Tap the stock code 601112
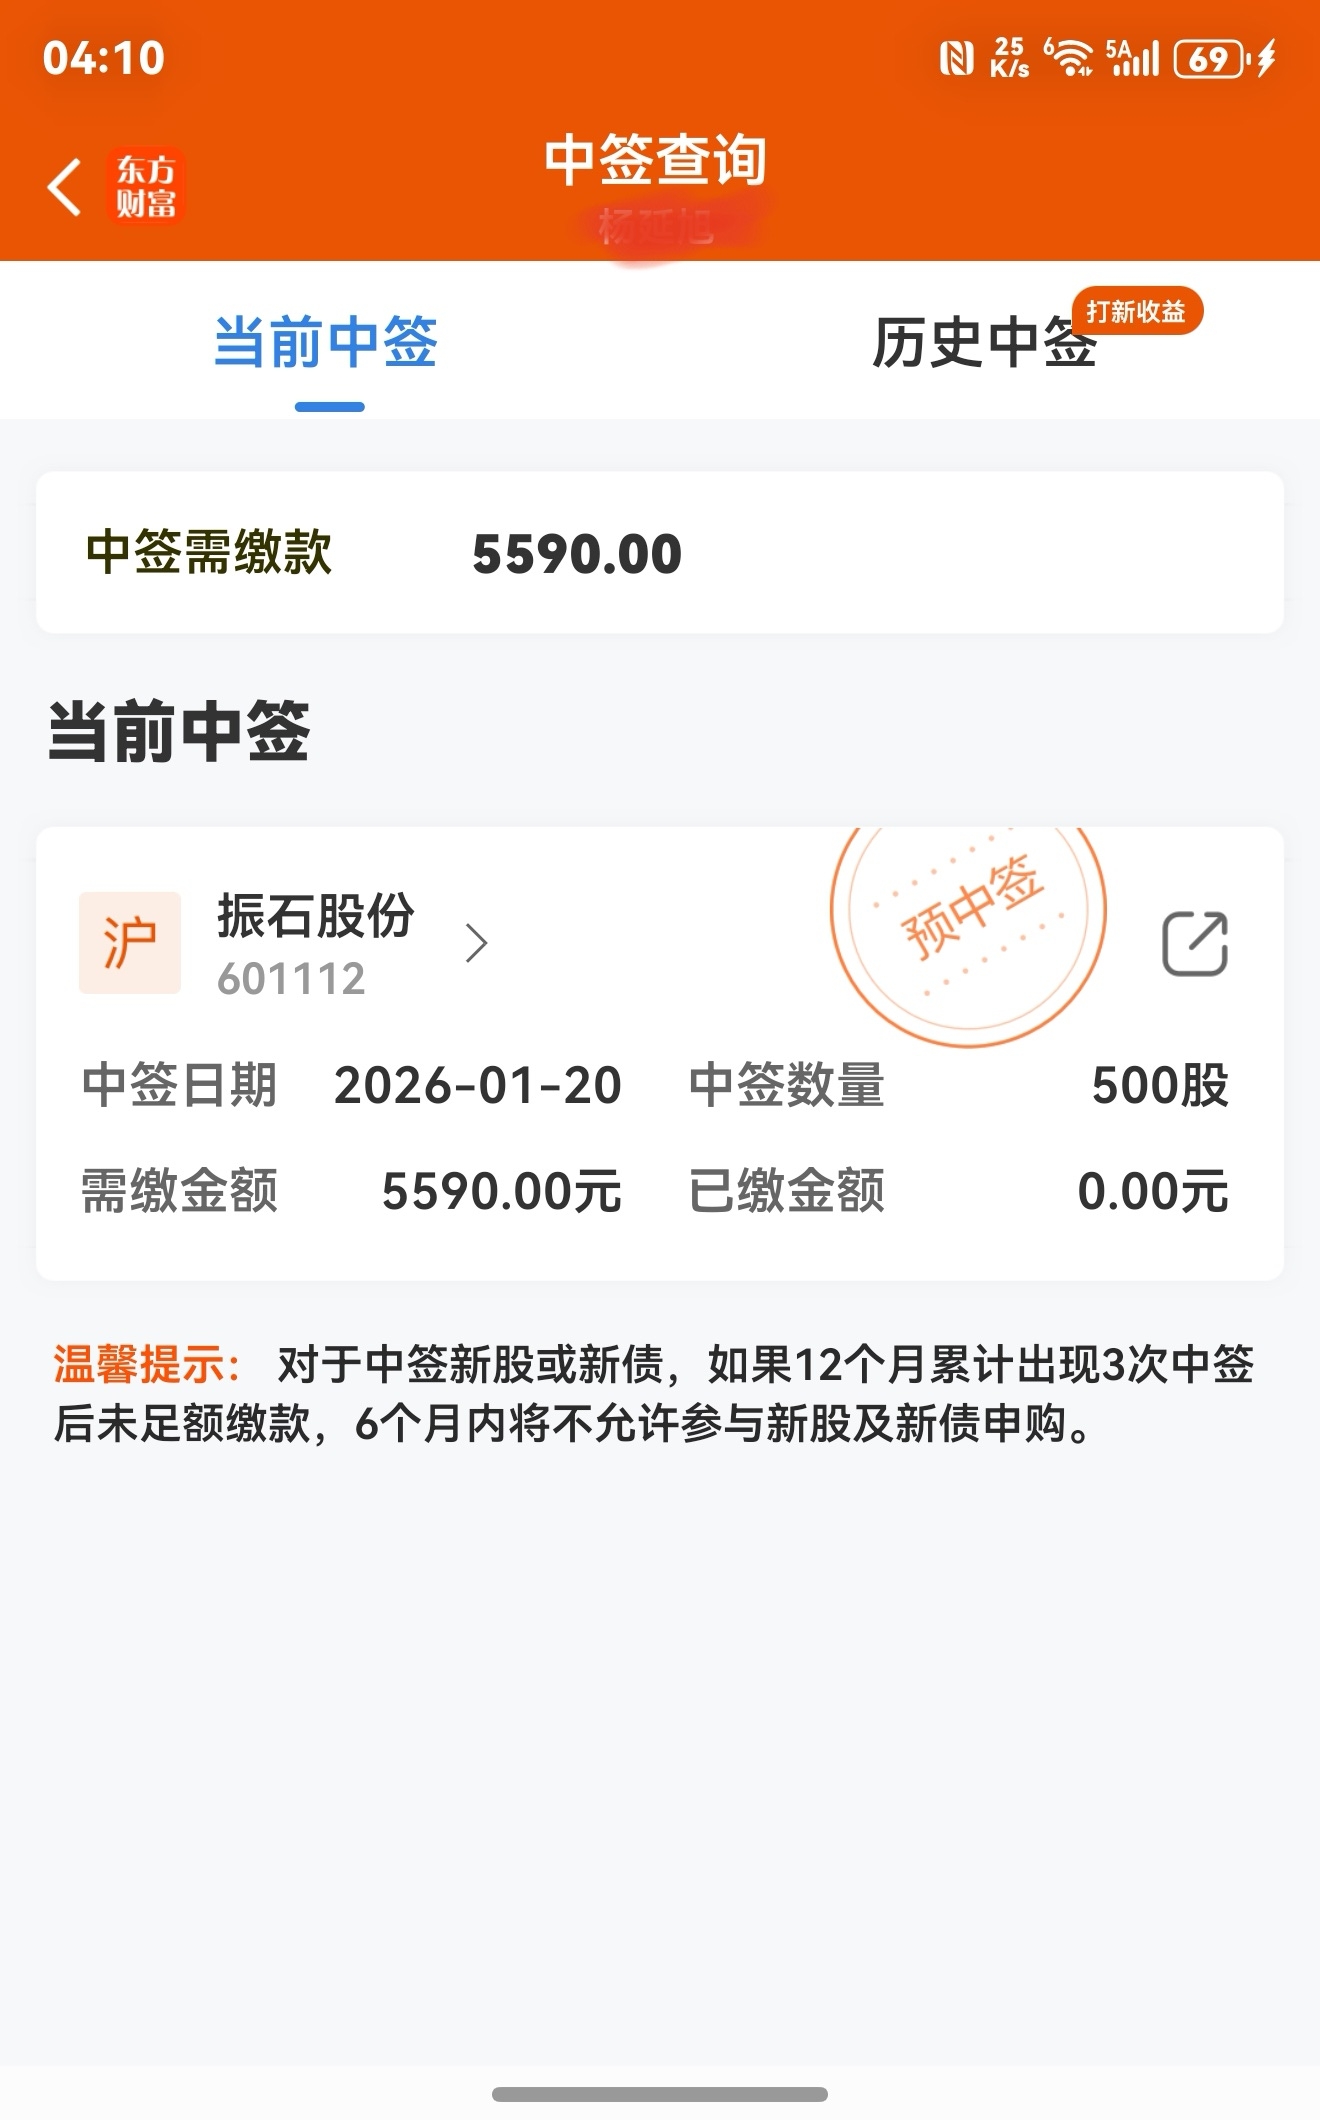Image resolution: width=1320 pixels, height=2120 pixels. (x=291, y=979)
